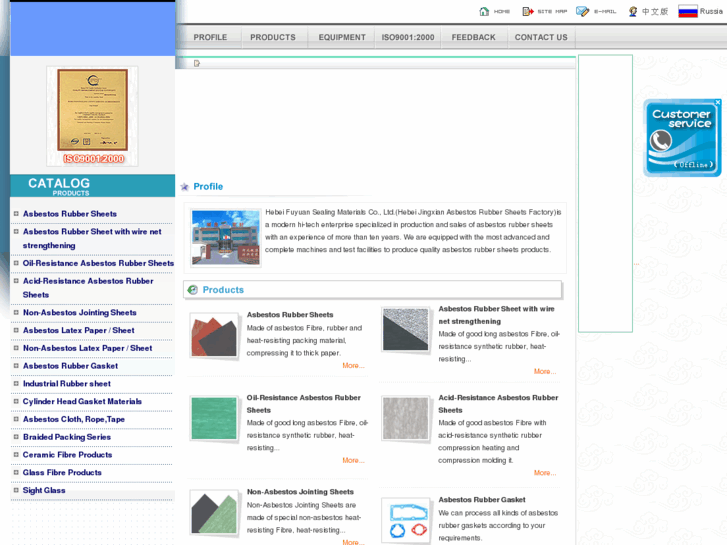Click the bullet icon beside Industrial Rubber sheet

pyautogui.click(x=16, y=383)
